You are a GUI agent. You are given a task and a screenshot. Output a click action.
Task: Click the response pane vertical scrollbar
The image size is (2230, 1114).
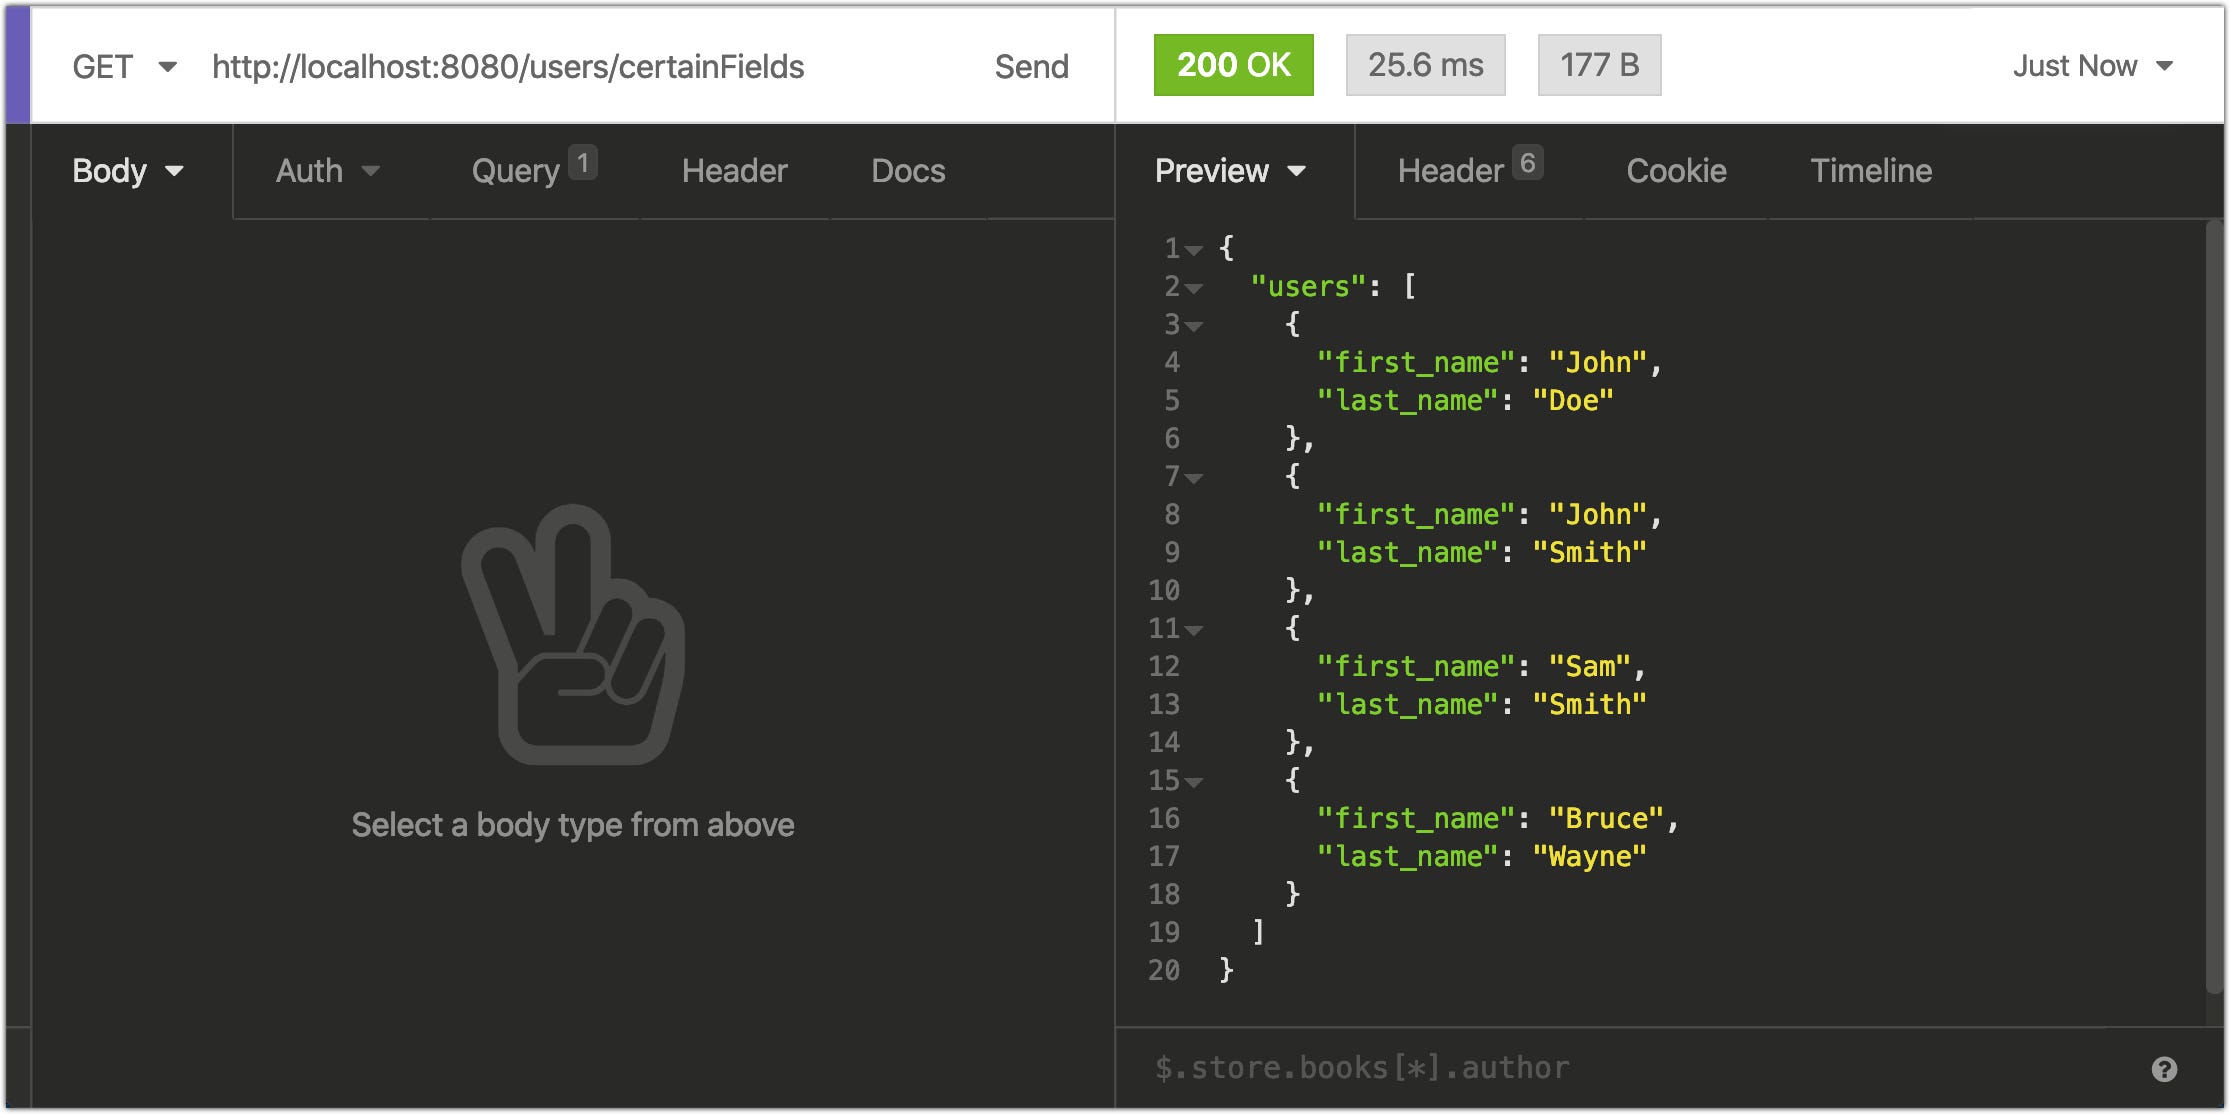(x=2213, y=607)
